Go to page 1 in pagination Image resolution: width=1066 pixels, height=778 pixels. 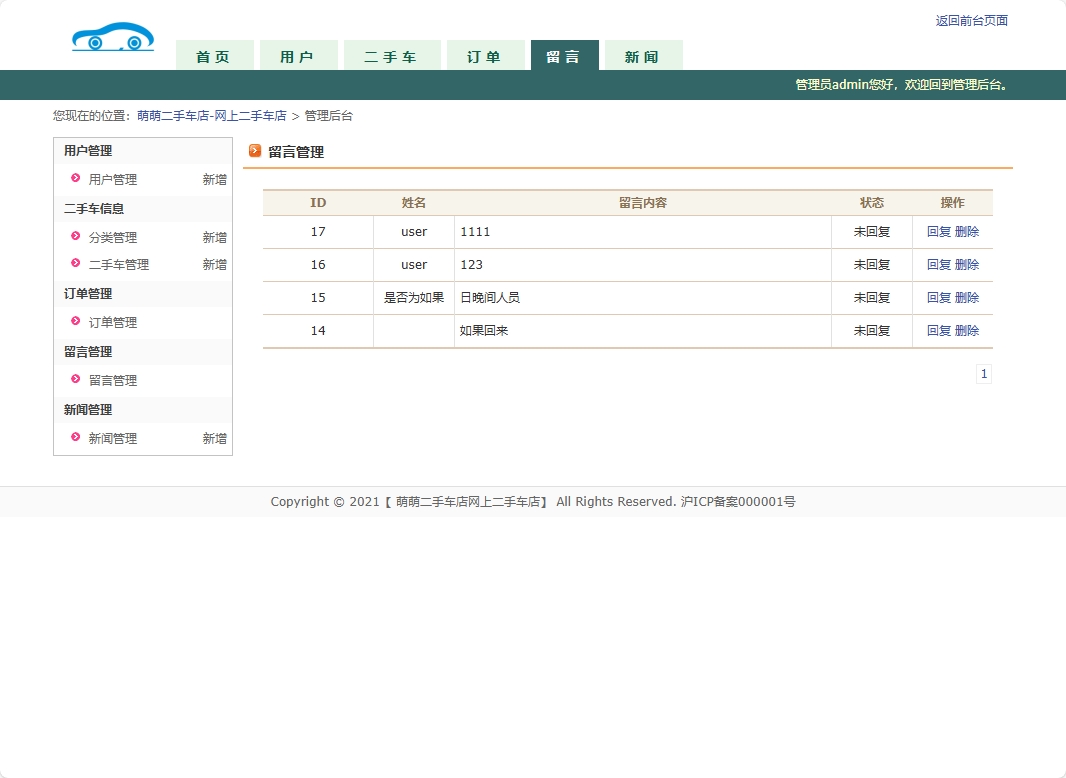pyautogui.click(x=984, y=374)
